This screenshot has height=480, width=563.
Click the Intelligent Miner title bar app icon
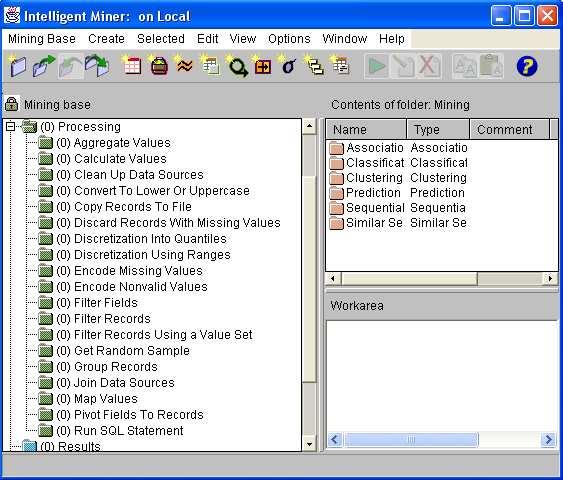(x=12, y=16)
